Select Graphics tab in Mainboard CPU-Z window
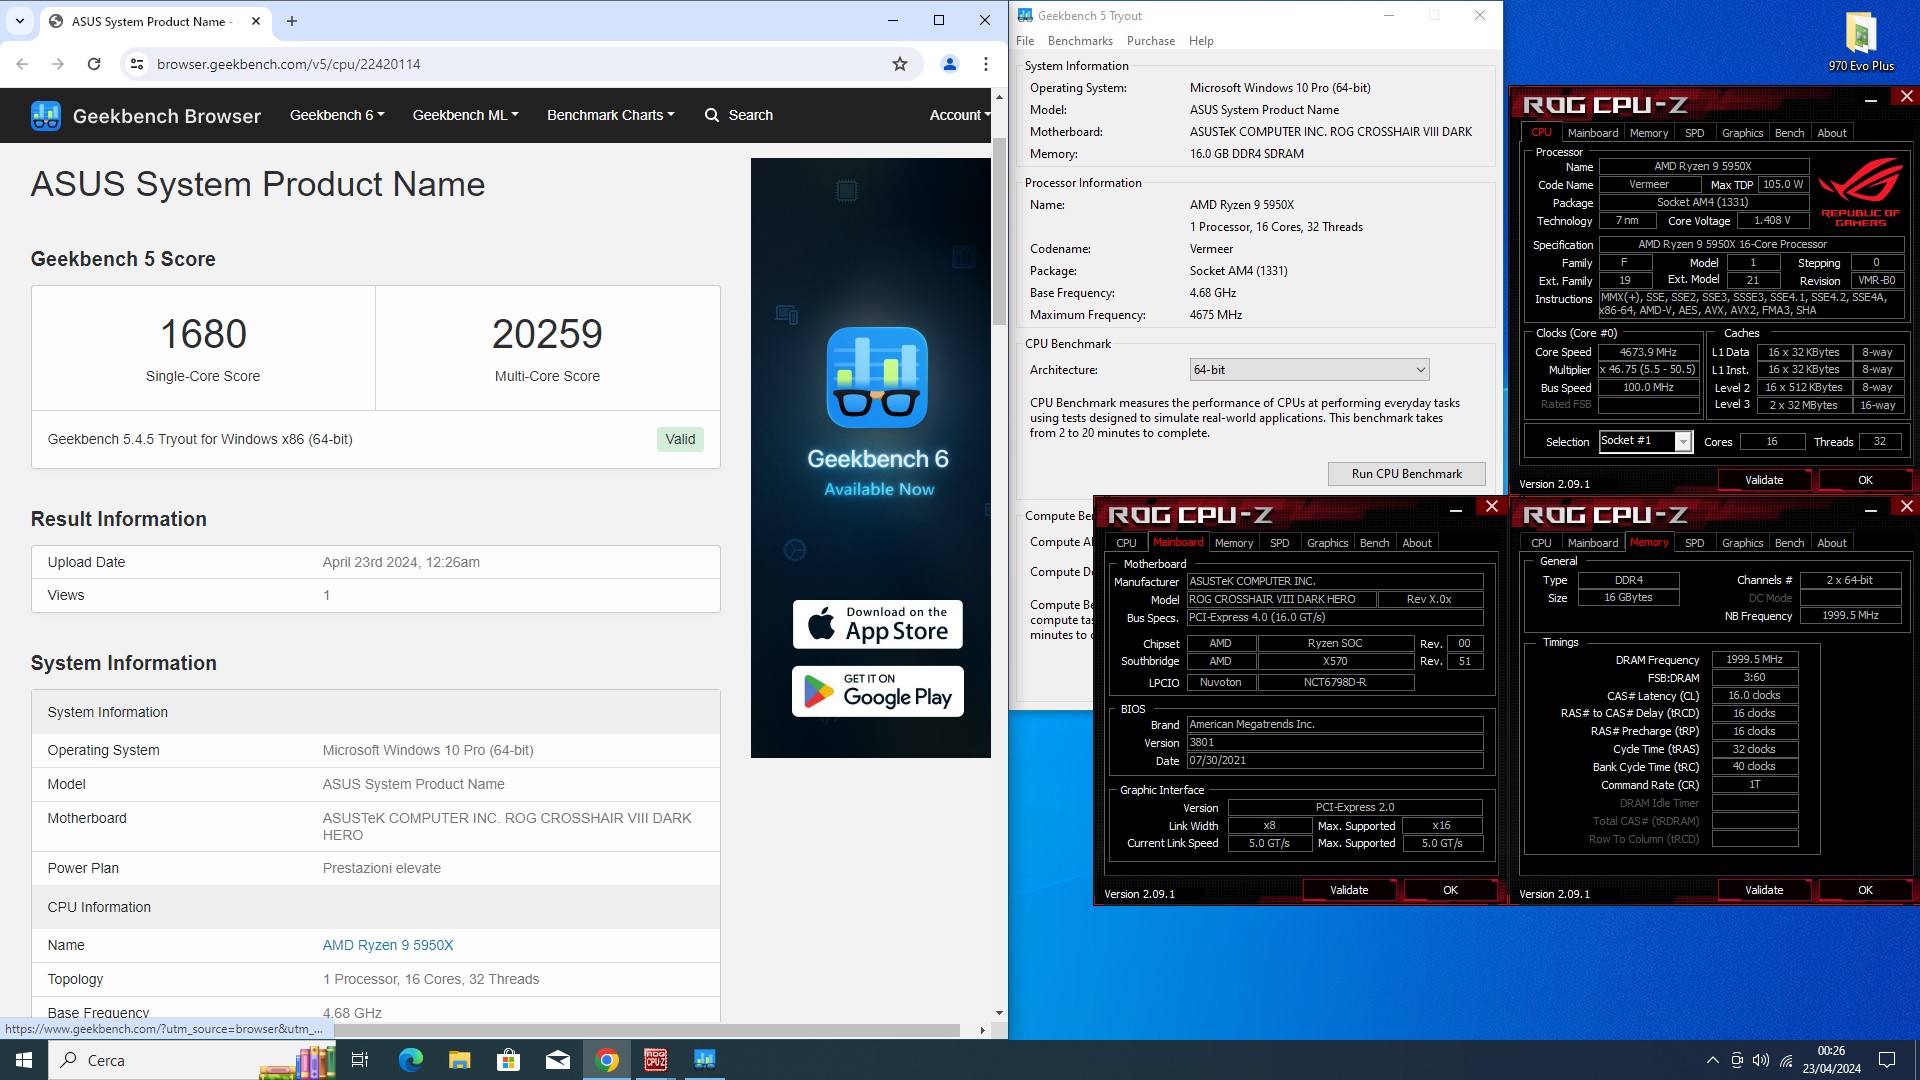 (x=1327, y=543)
